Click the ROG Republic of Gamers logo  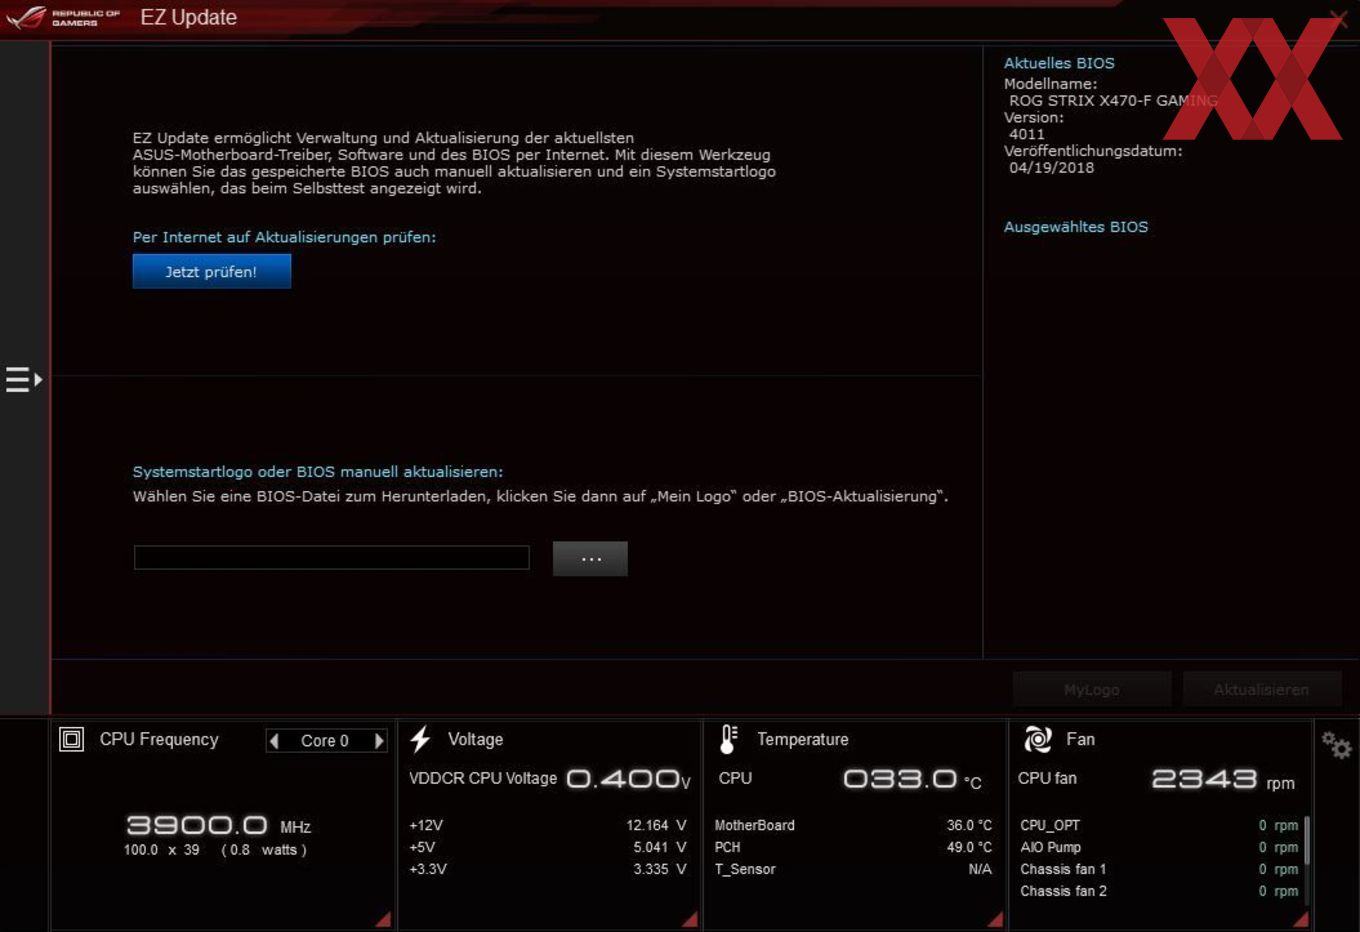coord(63,17)
